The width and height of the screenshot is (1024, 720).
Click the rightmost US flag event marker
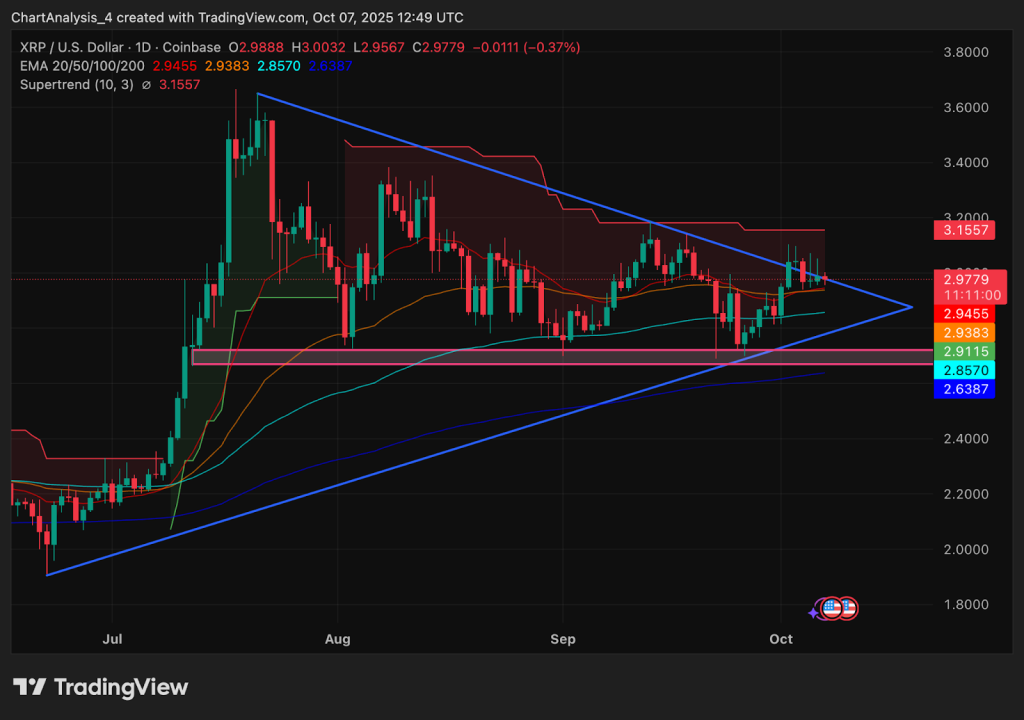coord(848,607)
